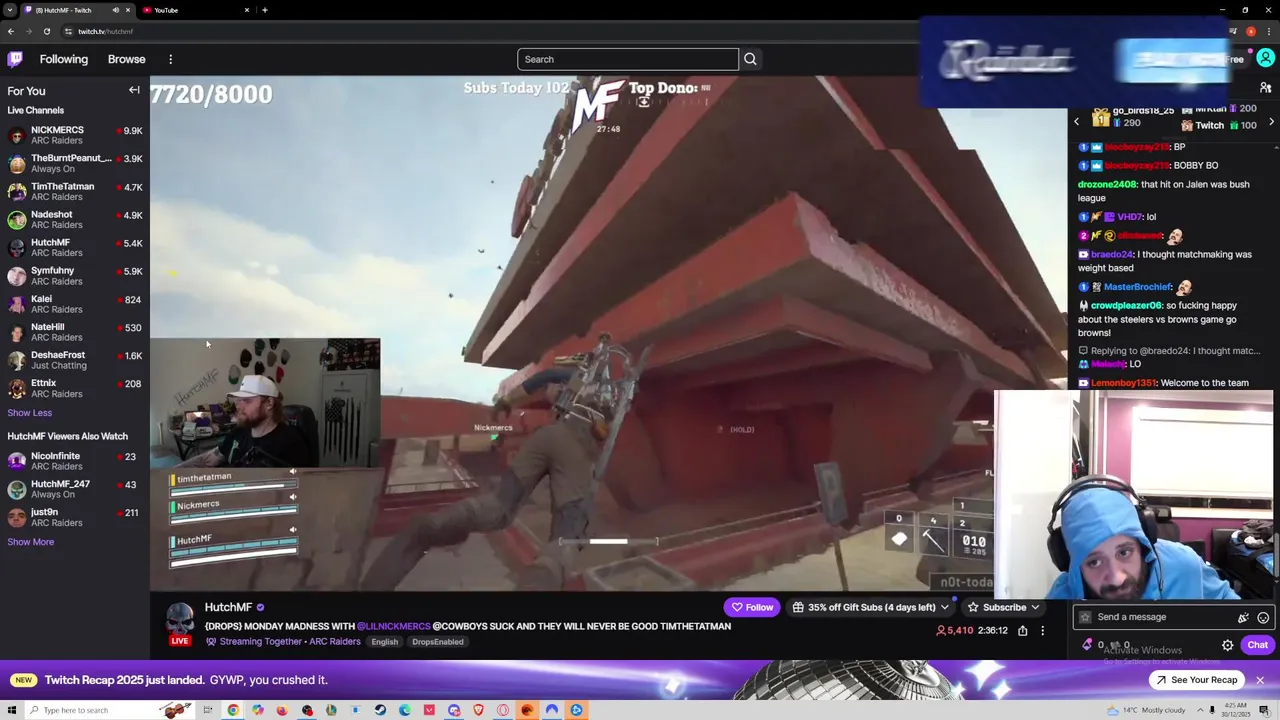Open the user profile avatar menu
1280x720 pixels.
tap(1265, 59)
